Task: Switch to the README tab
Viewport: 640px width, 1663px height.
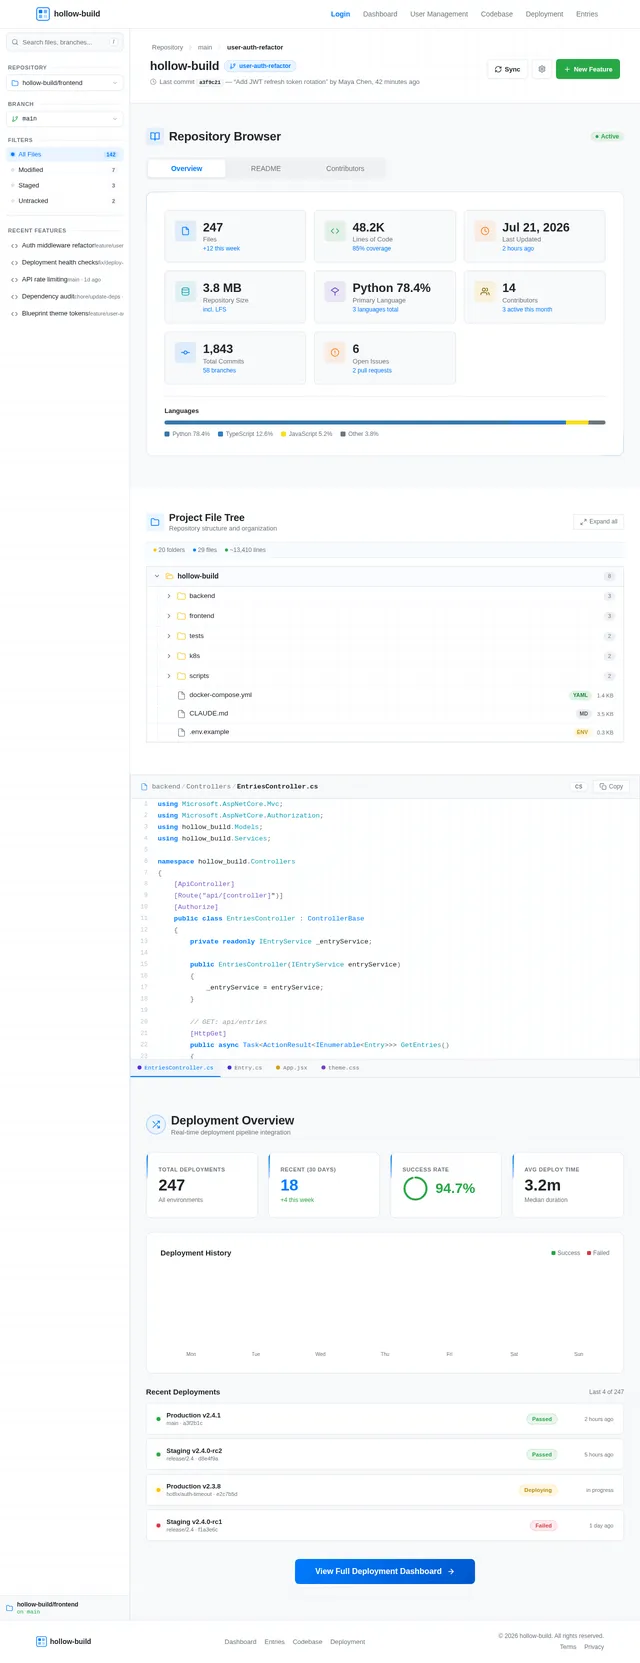Action: [x=266, y=169]
